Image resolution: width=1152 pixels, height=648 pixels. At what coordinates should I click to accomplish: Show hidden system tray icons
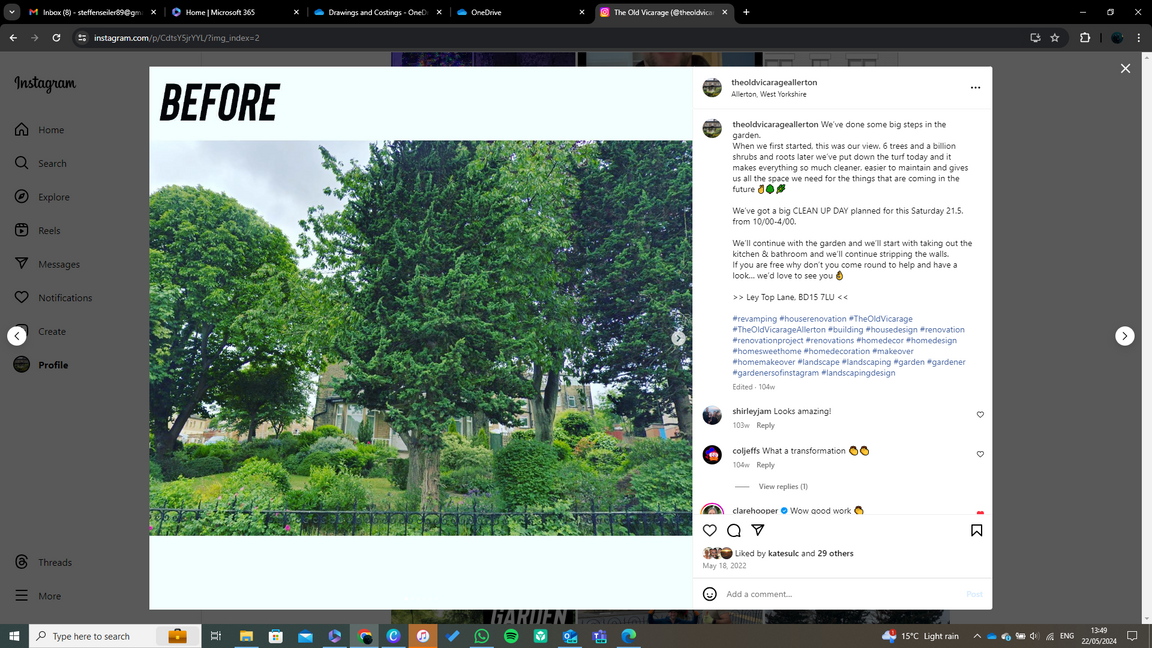click(976, 636)
